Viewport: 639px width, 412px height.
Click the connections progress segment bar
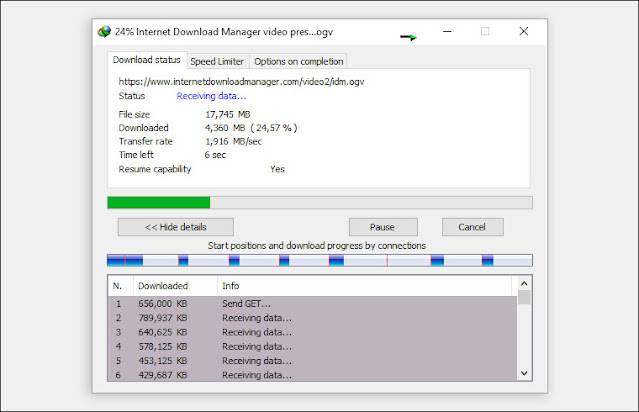(320, 260)
